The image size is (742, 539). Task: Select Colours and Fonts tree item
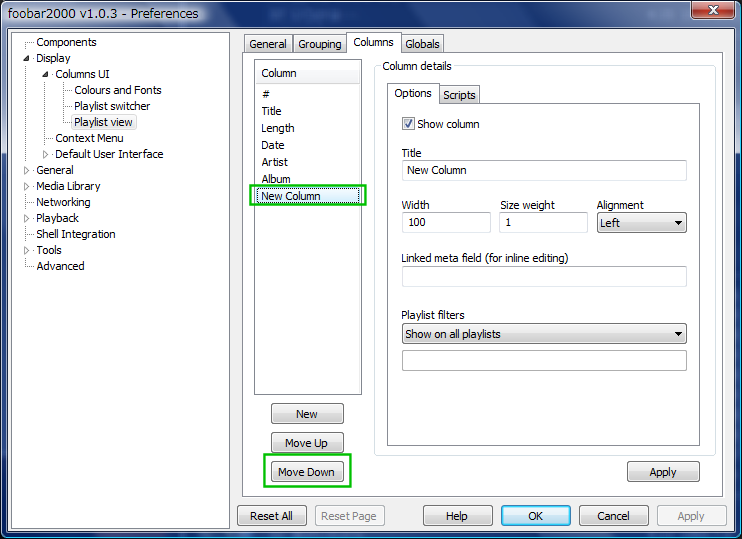[x=118, y=90]
